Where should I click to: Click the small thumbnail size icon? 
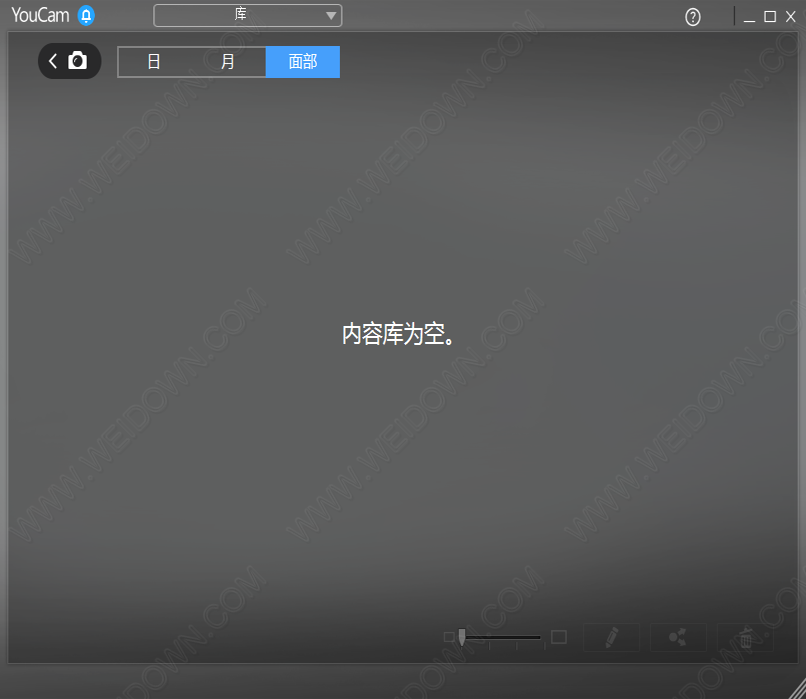pyautogui.click(x=449, y=637)
